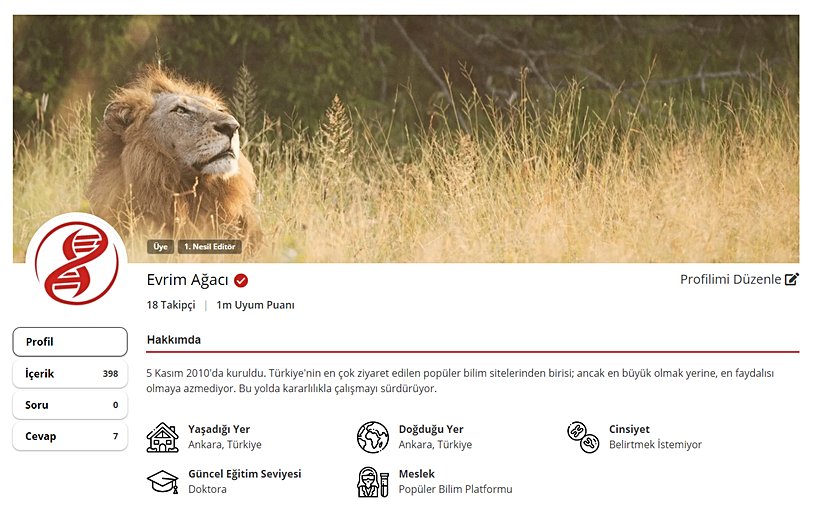This screenshot has width=825, height=505.
Task: Click the edit pencil icon beside Profilimi Düzenle
Action: coord(792,279)
